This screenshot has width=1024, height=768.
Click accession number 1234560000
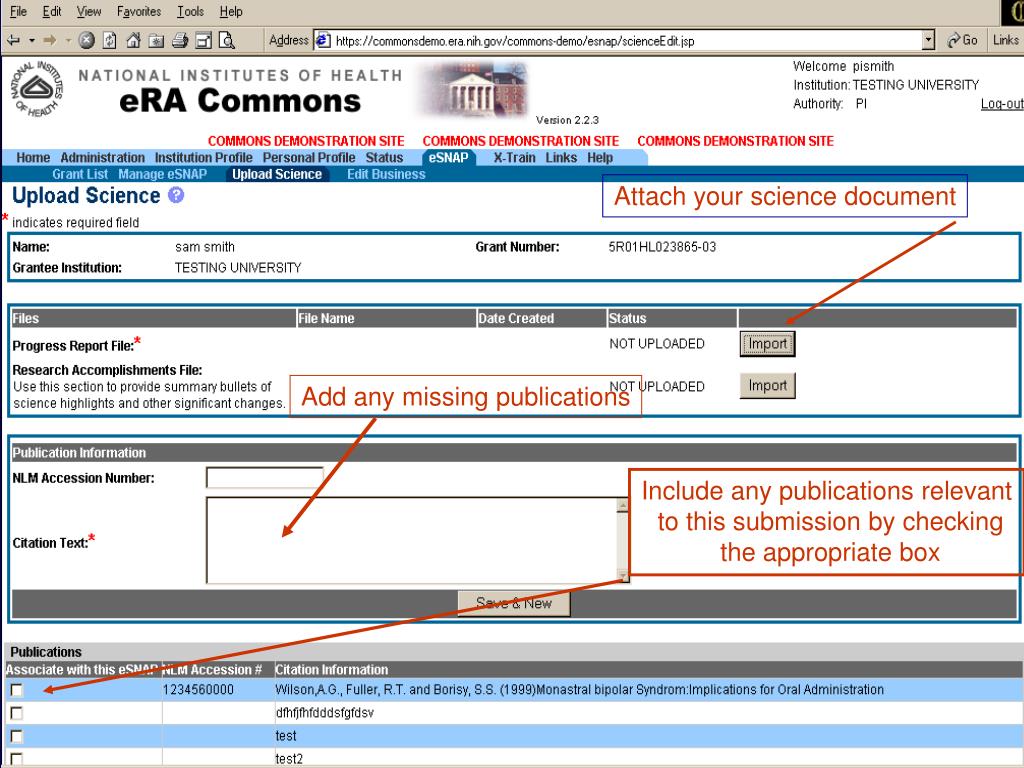tap(198, 690)
